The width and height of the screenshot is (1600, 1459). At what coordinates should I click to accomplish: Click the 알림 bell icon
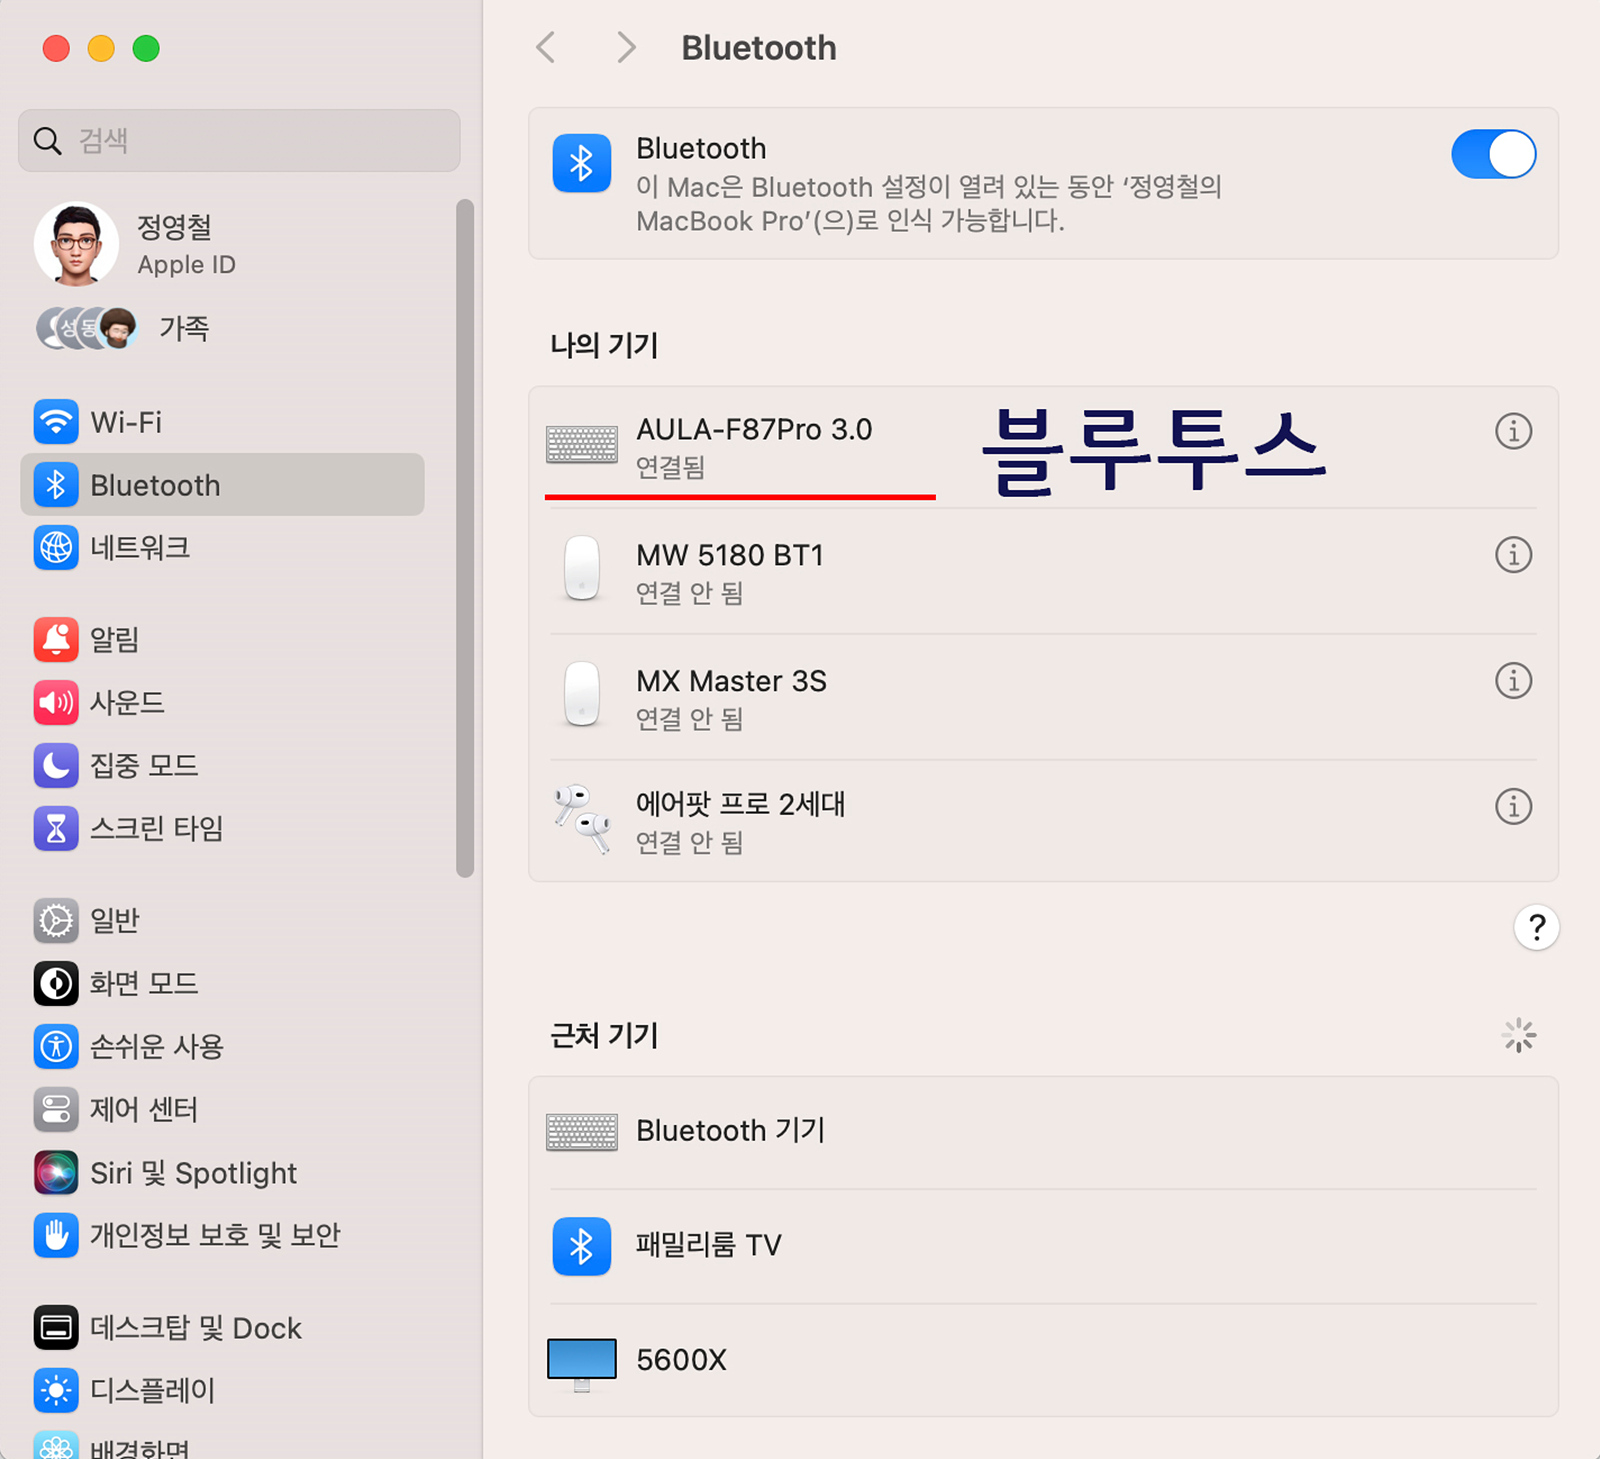pos(56,639)
